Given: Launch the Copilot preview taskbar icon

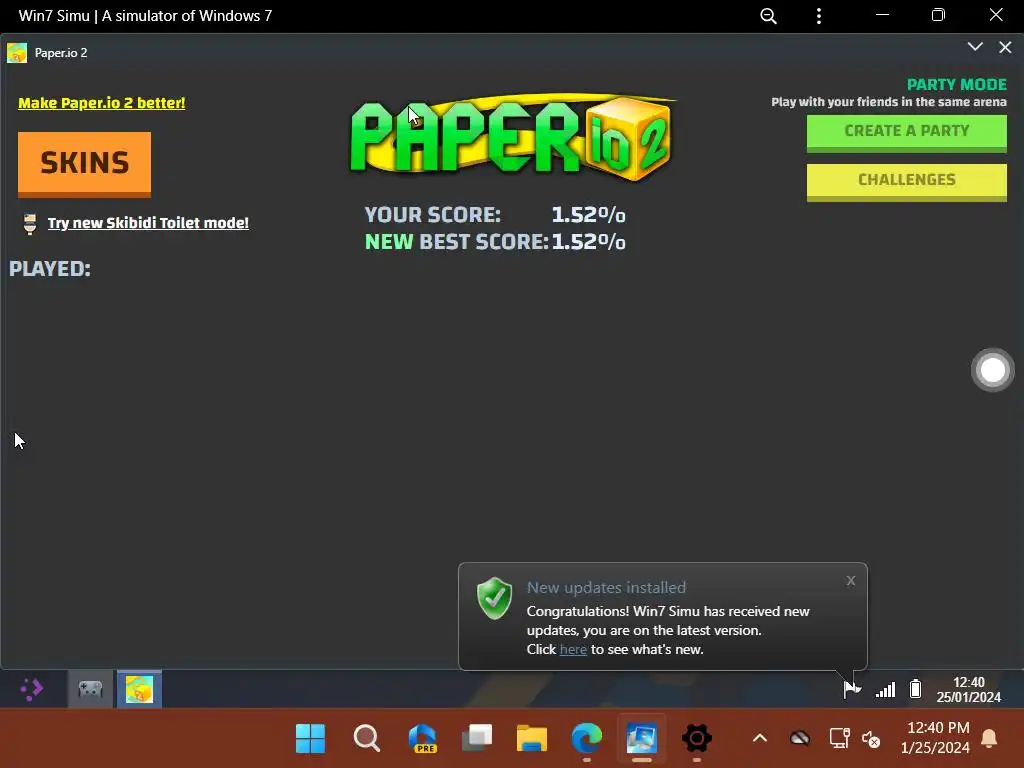Looking at the screenshot, I should tap(423, 739).
